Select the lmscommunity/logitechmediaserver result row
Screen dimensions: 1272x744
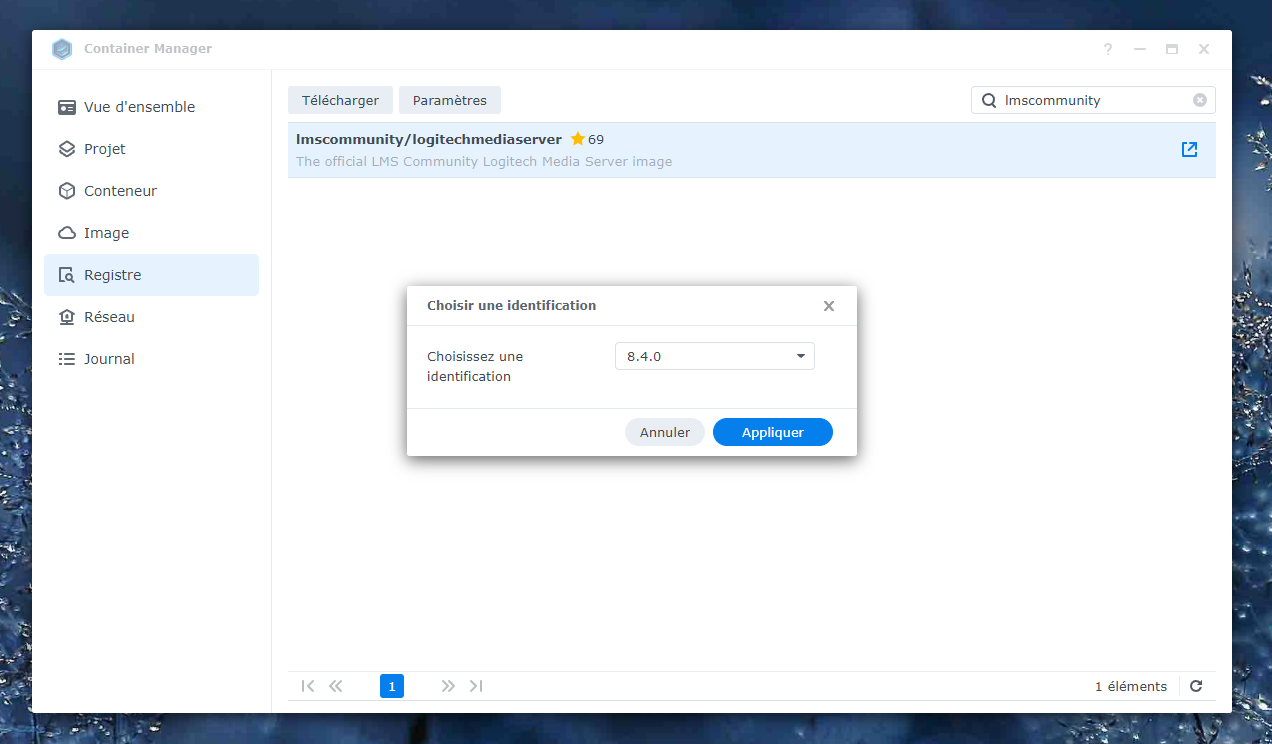click(752, 150)
